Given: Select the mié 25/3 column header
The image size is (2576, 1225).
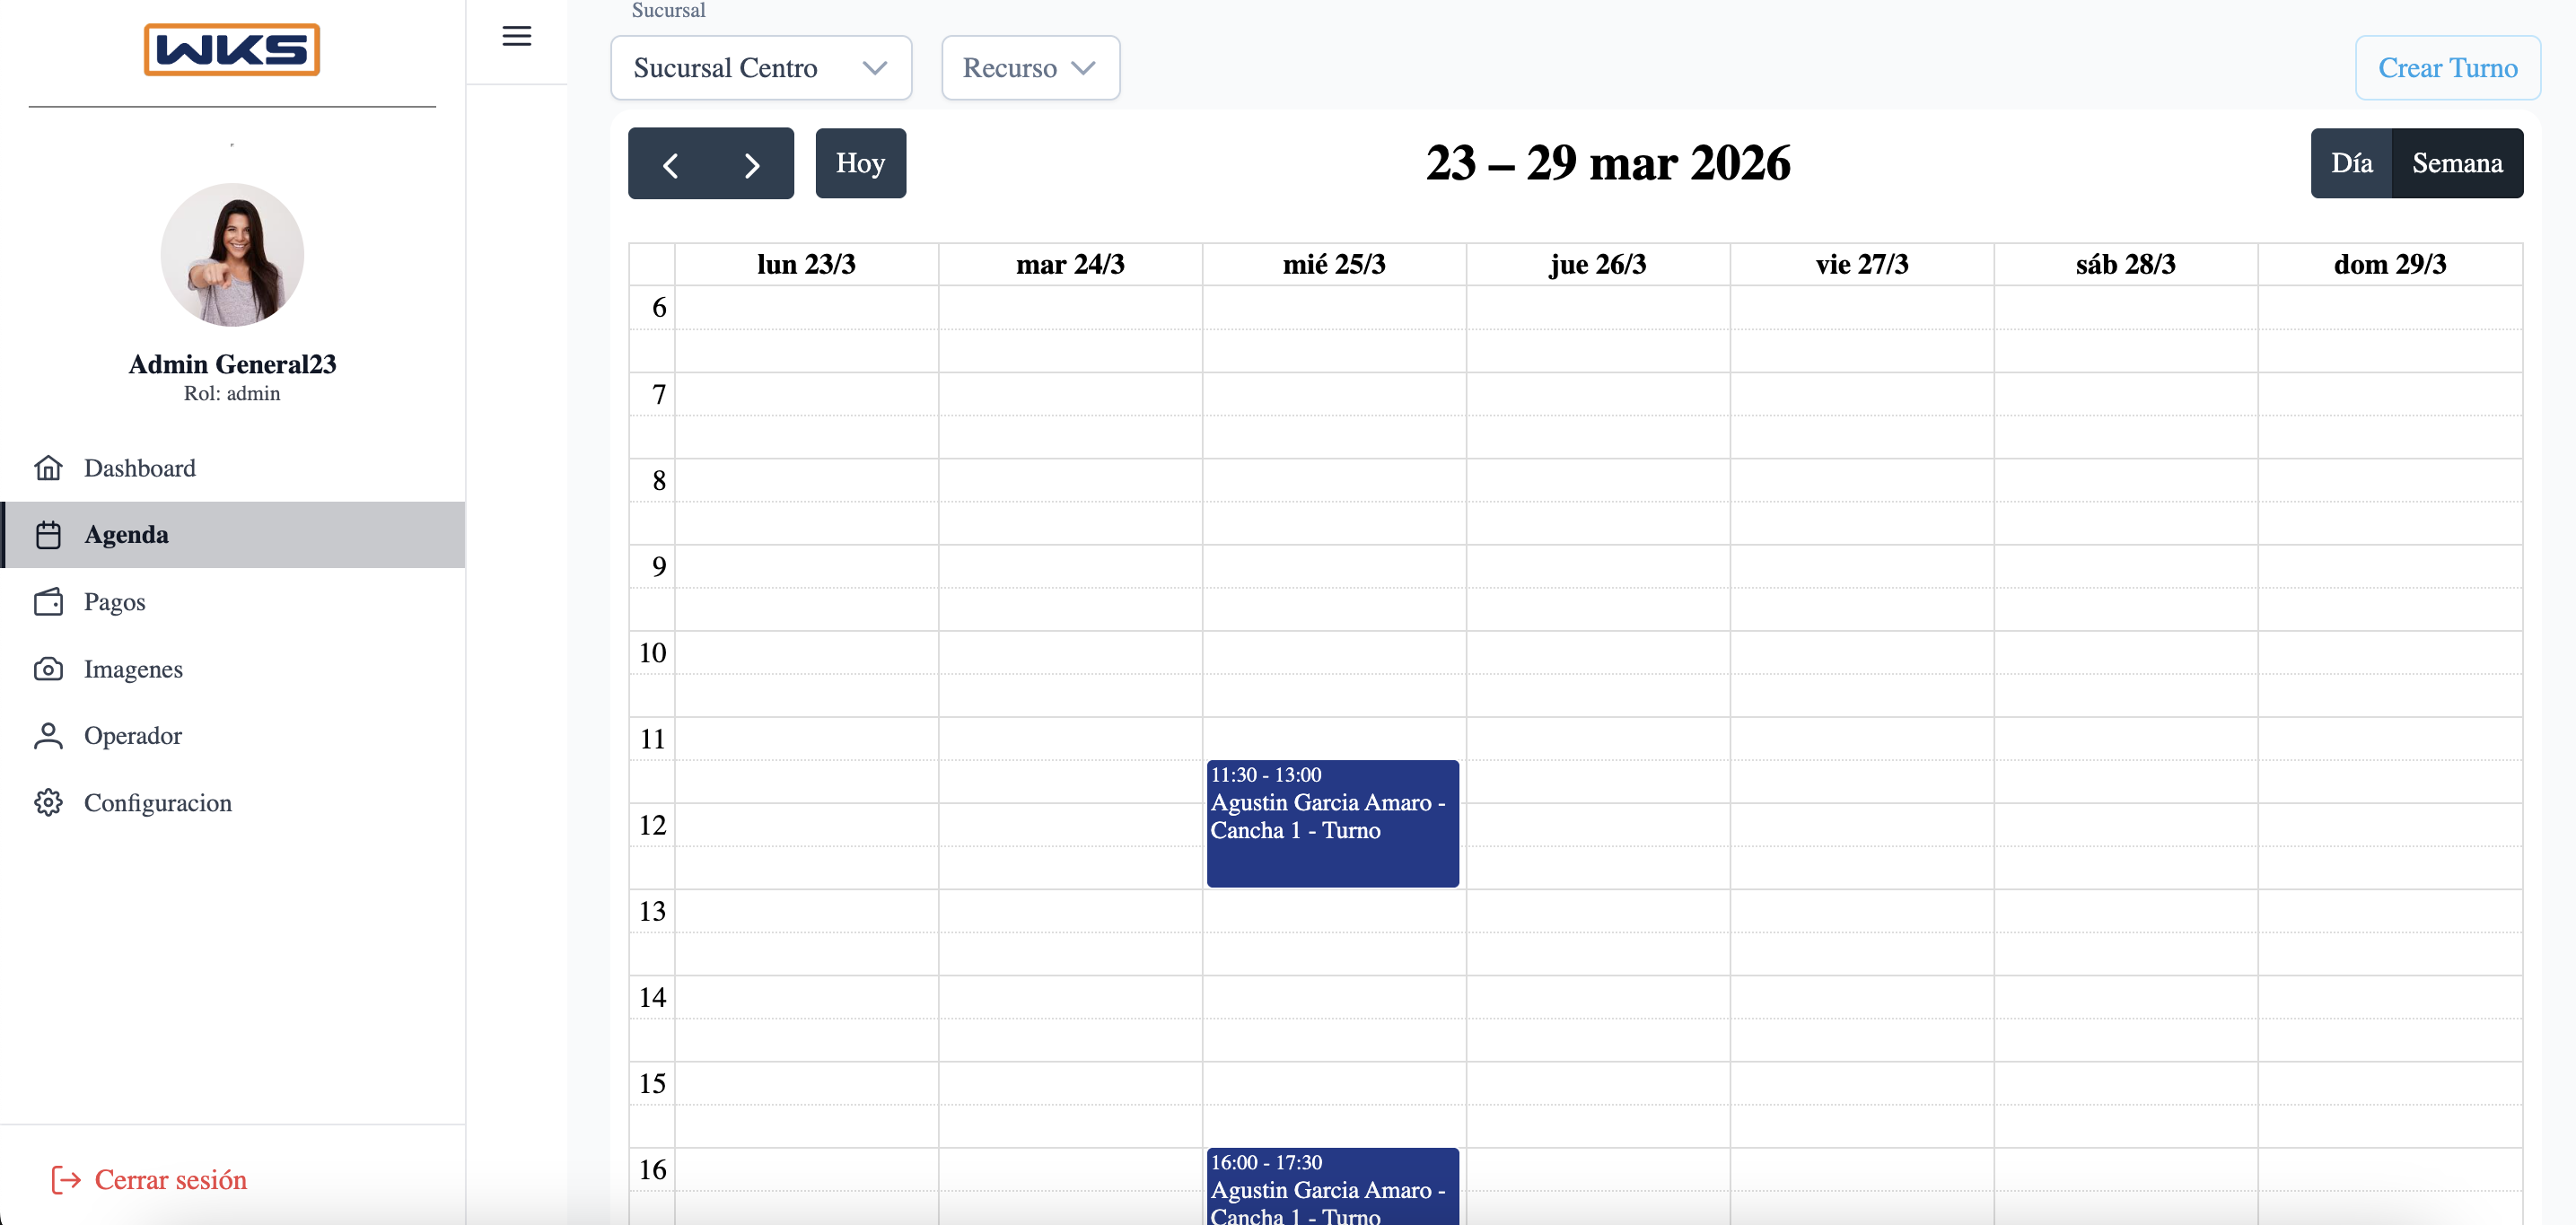Looking at the screenshot, I should pos(1334,263).
